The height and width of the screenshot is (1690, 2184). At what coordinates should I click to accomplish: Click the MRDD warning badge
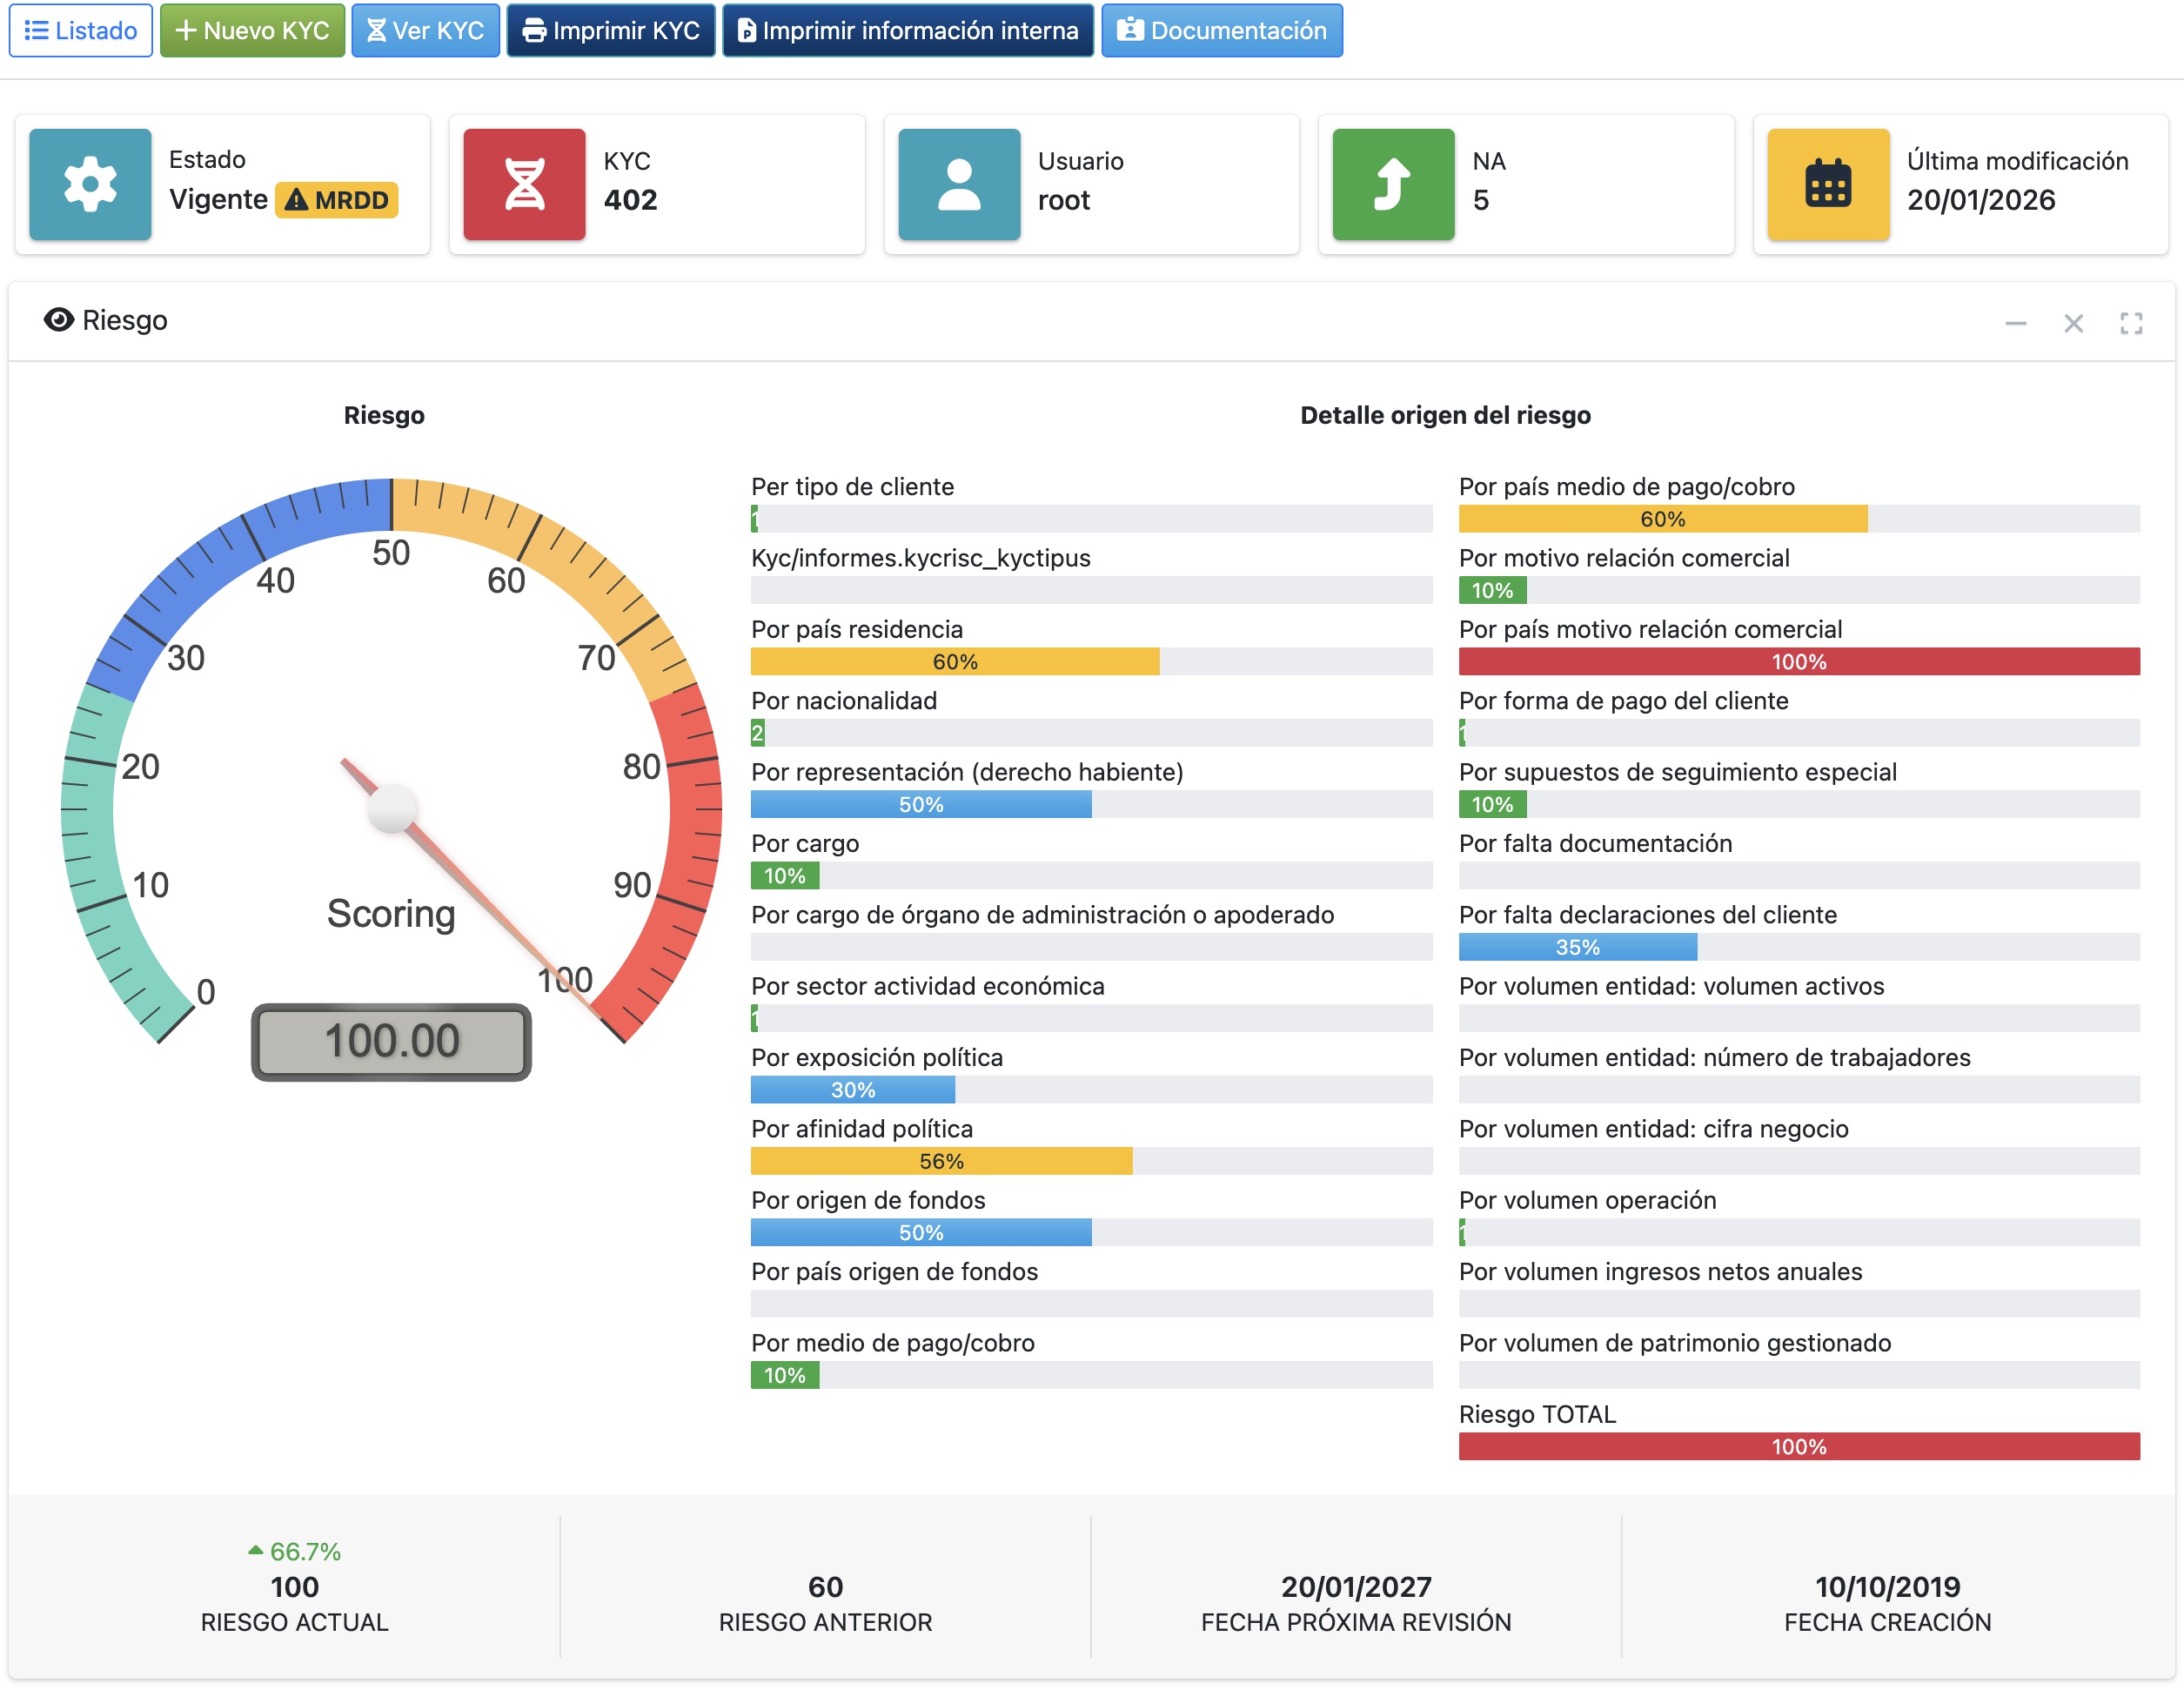337,200
